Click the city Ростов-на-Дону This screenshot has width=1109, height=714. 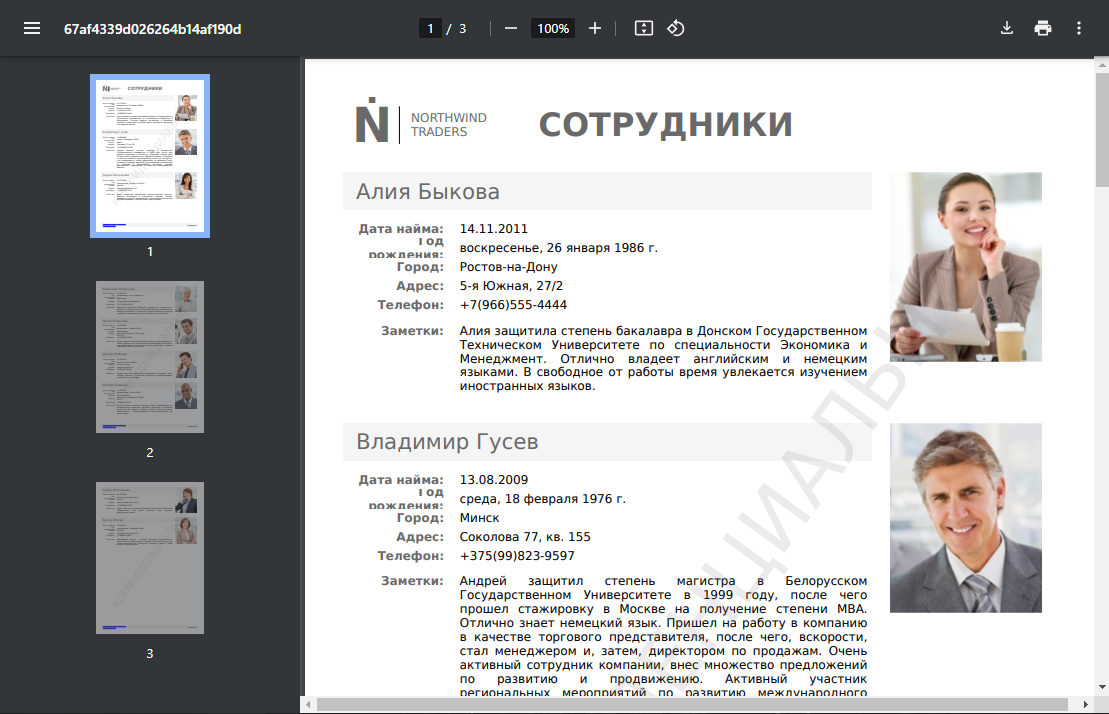coord(509,267)
